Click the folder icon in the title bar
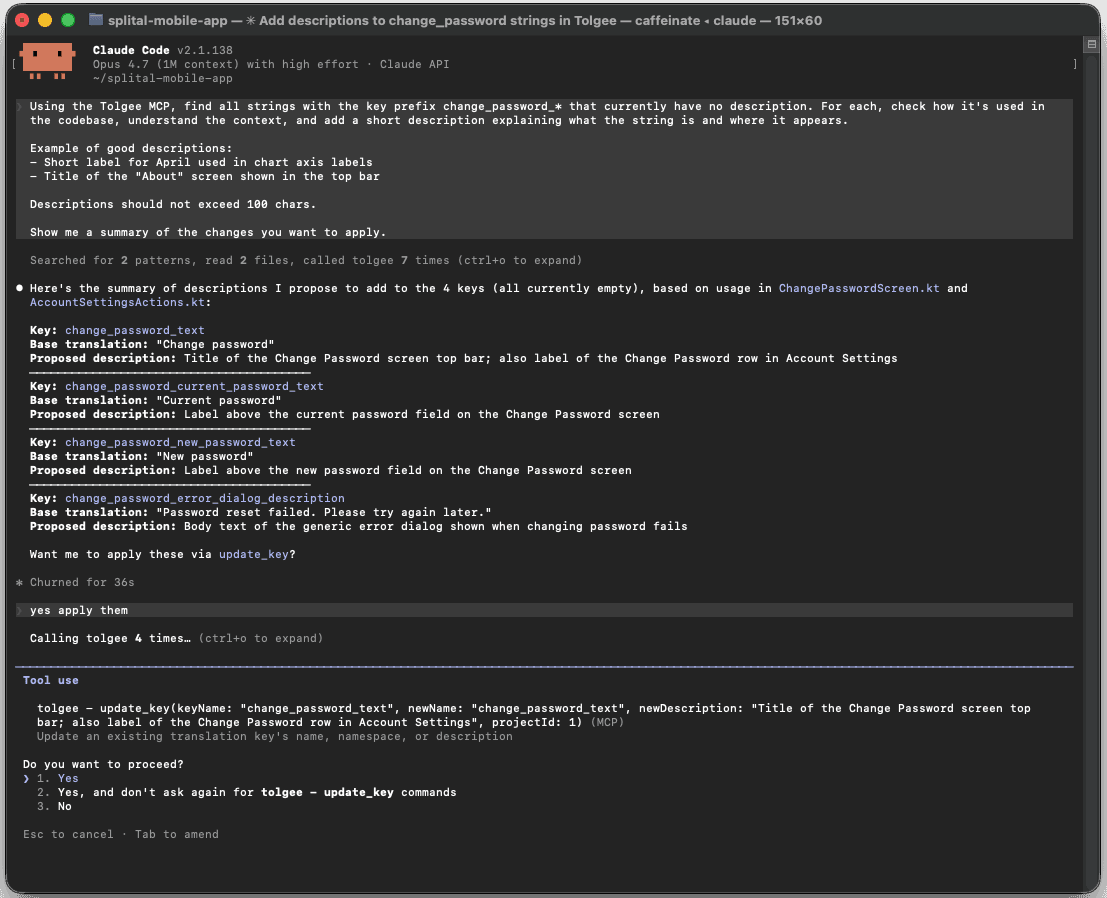1107x898 pixels. 96,20
